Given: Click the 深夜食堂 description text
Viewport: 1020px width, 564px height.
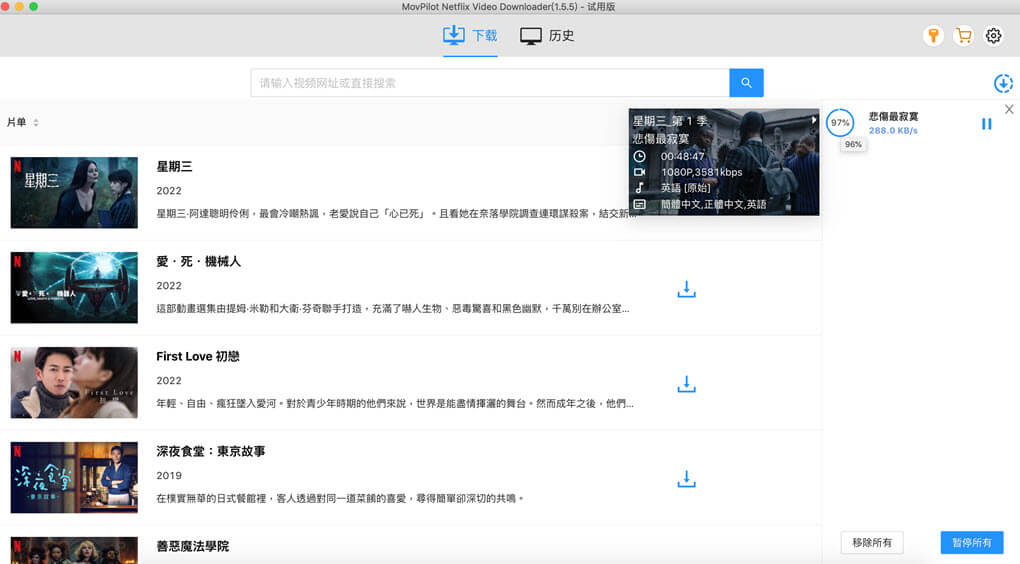Looking at the screenshot, I should 340,498.
